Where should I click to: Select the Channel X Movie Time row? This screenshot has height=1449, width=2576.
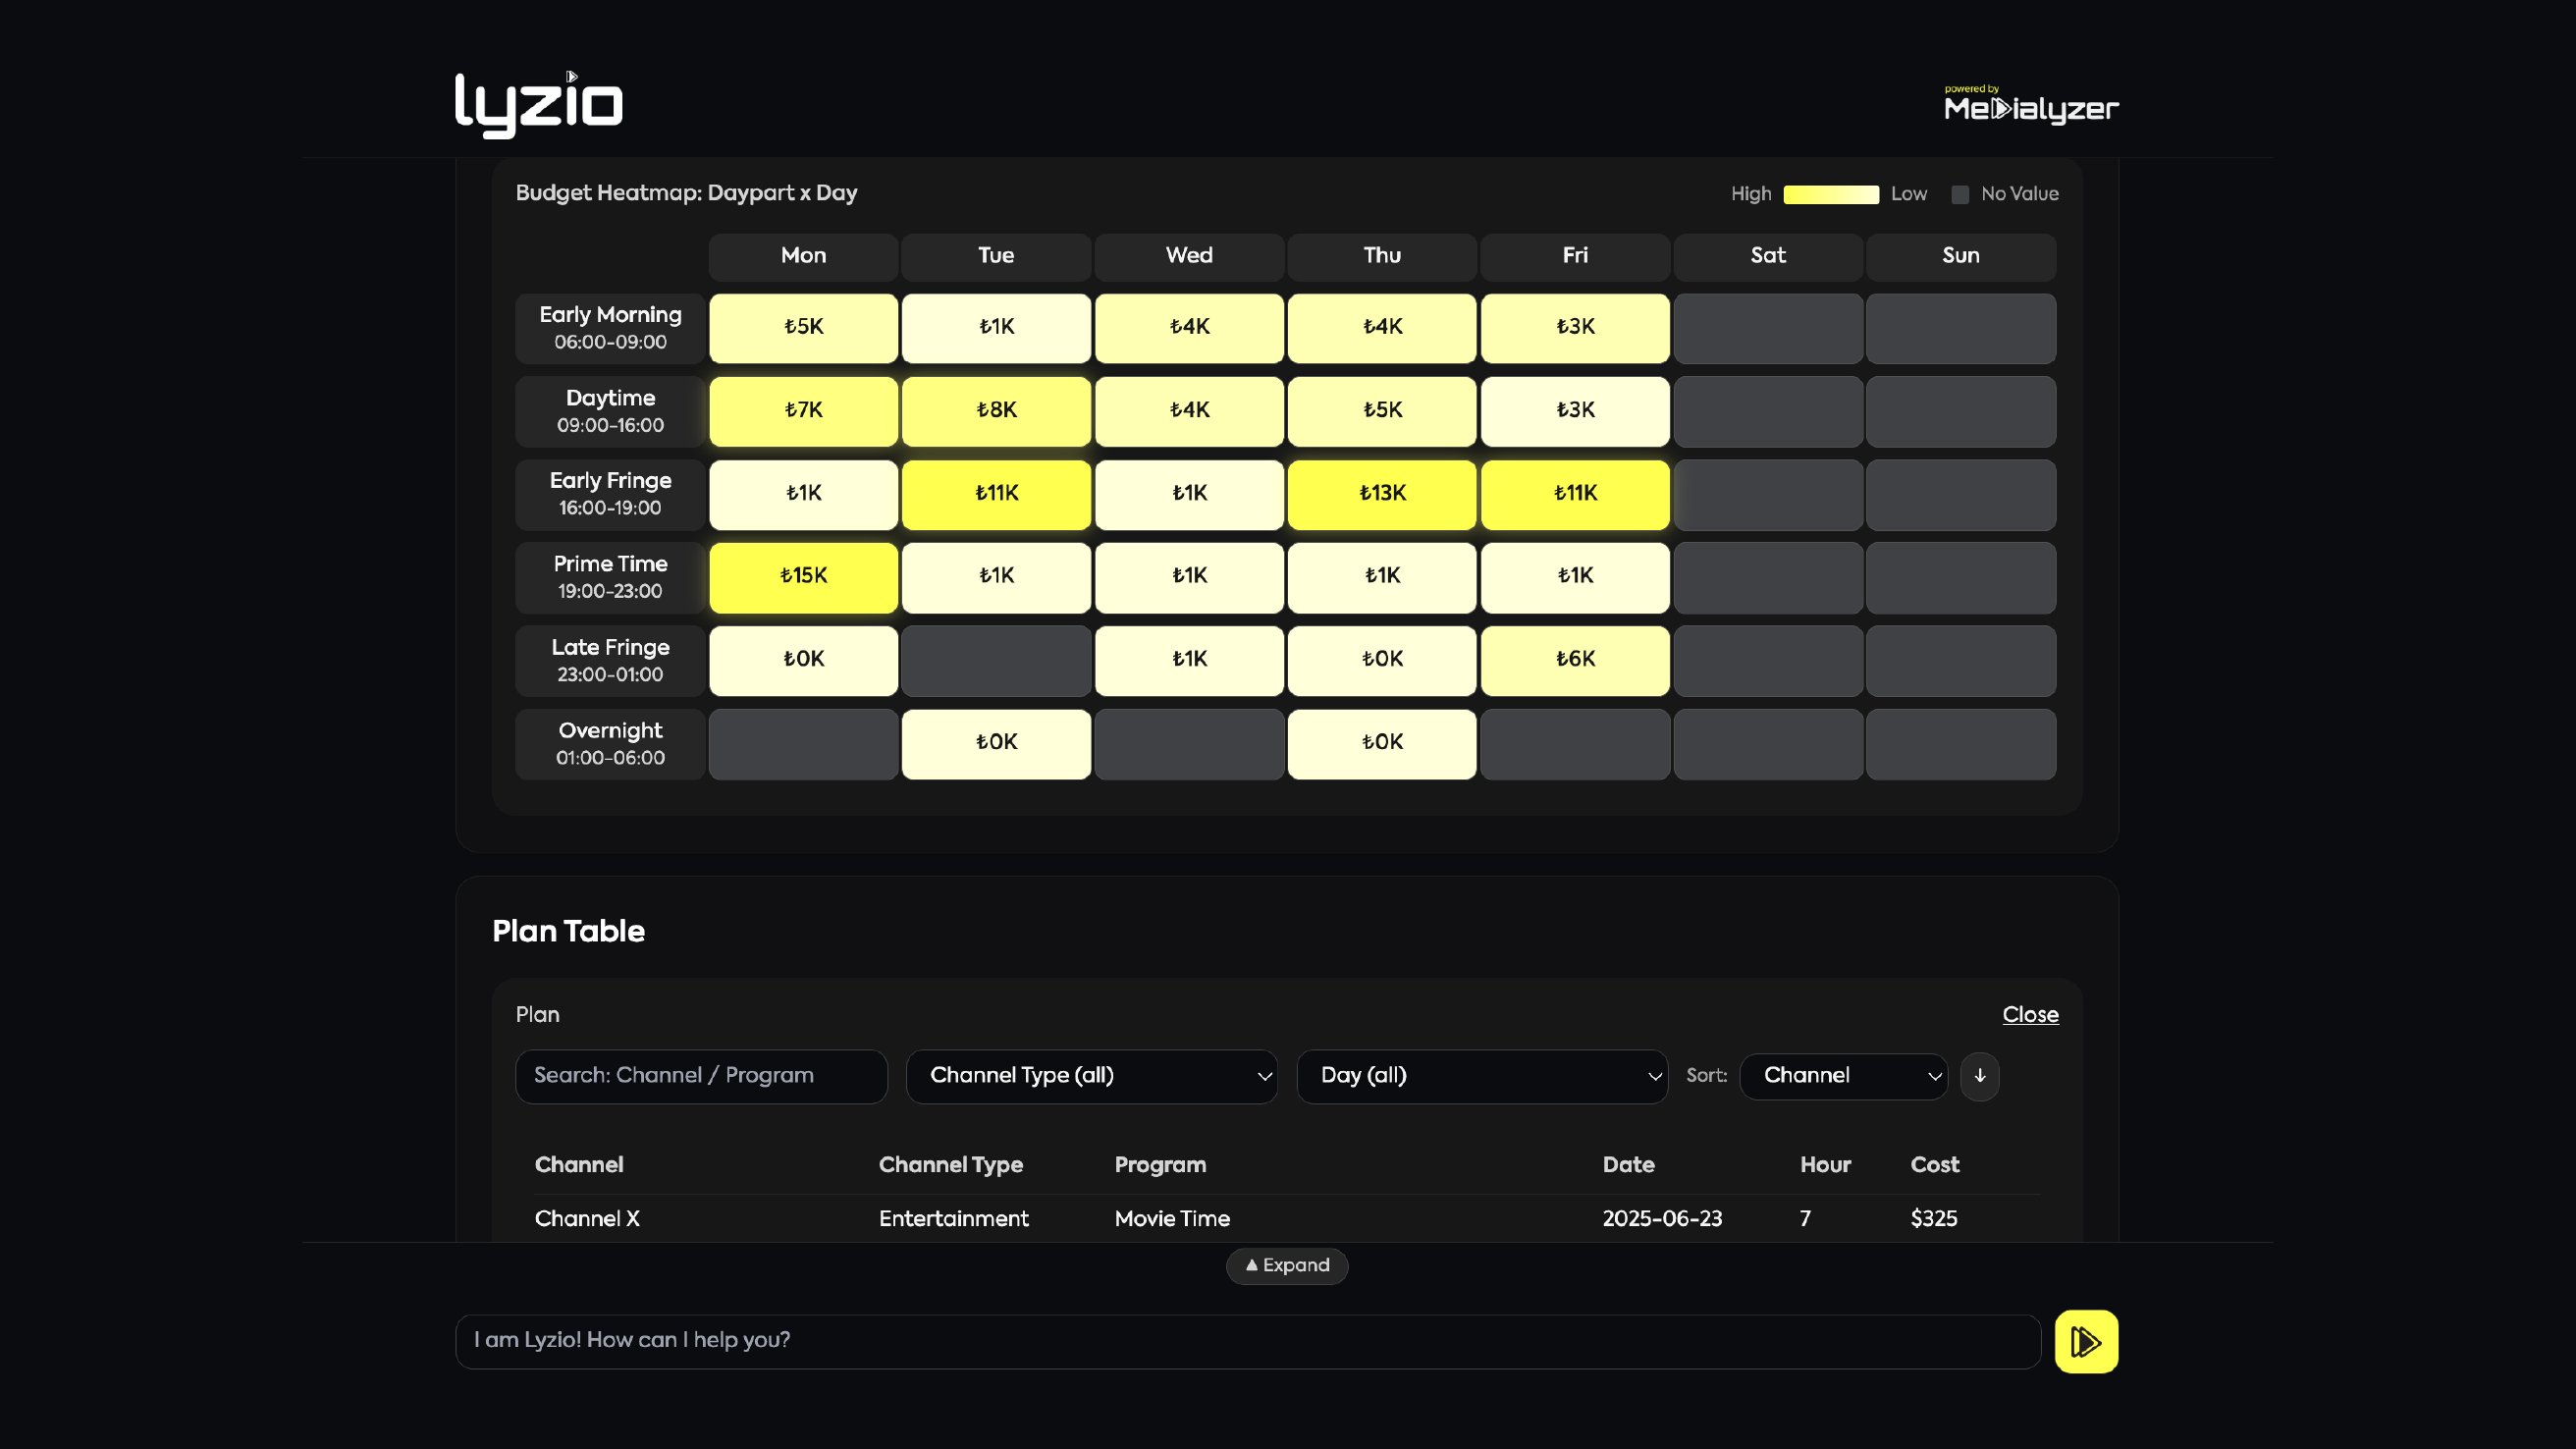coord(1286,1219)
